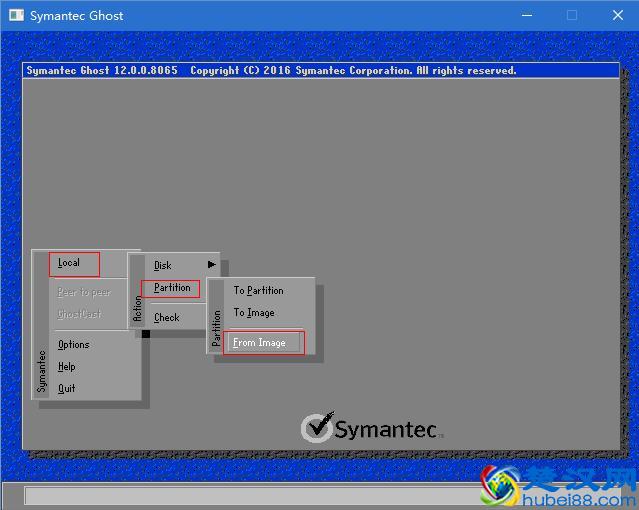
Task: Maximize the Symantec Ghost window
Action: pyautogui.click(x=572, y=15)
